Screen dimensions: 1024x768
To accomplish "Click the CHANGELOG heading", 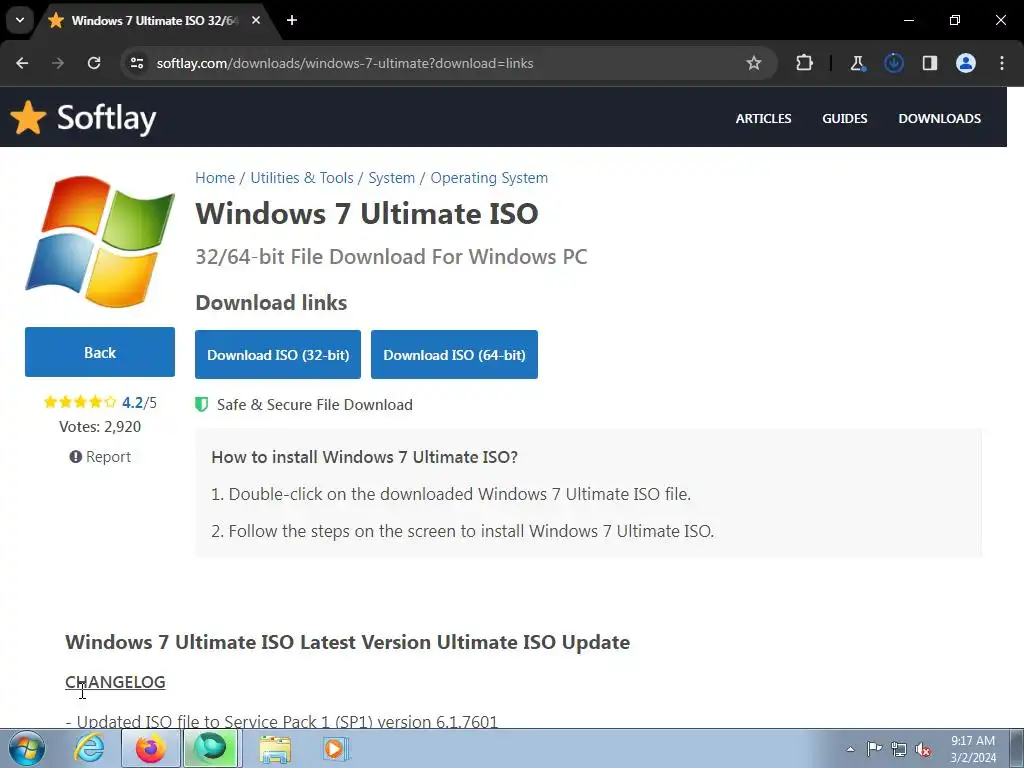I will [115, 682].
